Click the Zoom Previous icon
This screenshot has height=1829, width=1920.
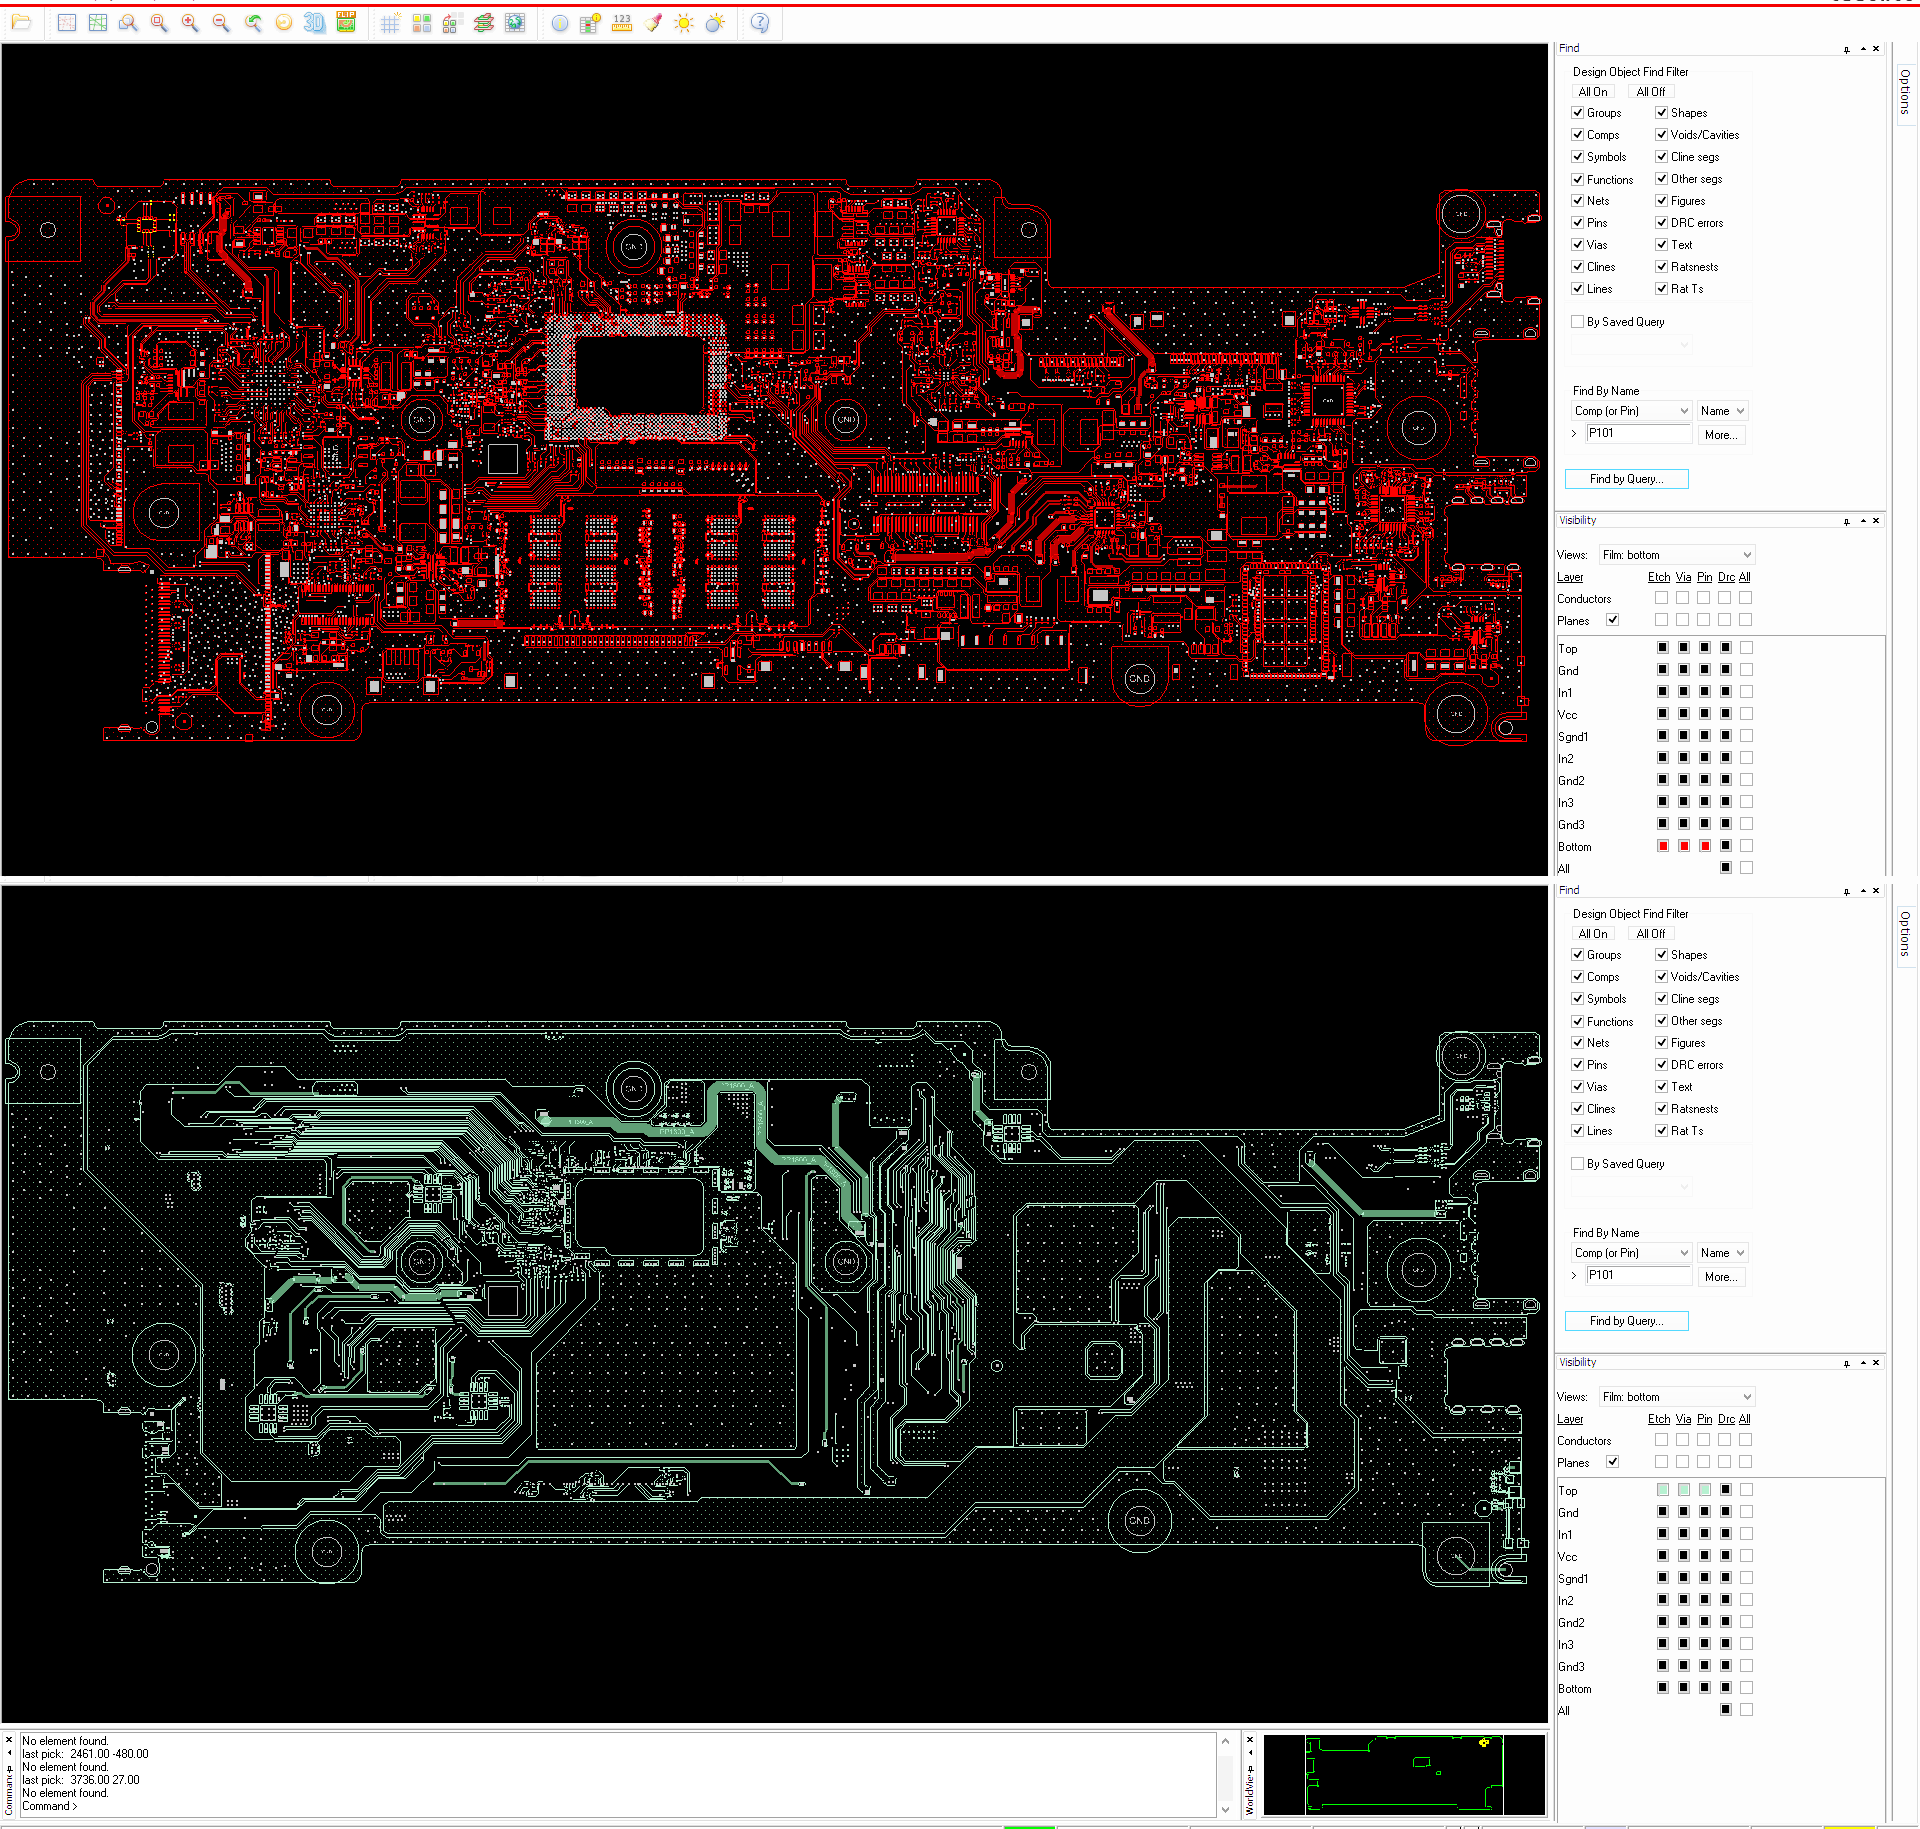253,23
